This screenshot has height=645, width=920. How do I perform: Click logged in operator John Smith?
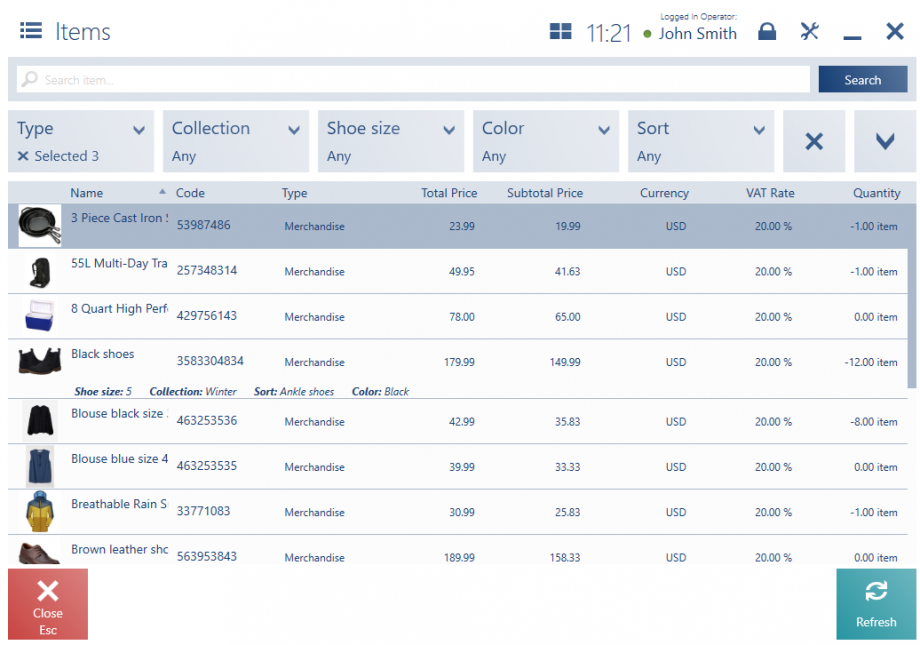click(697, 33)
